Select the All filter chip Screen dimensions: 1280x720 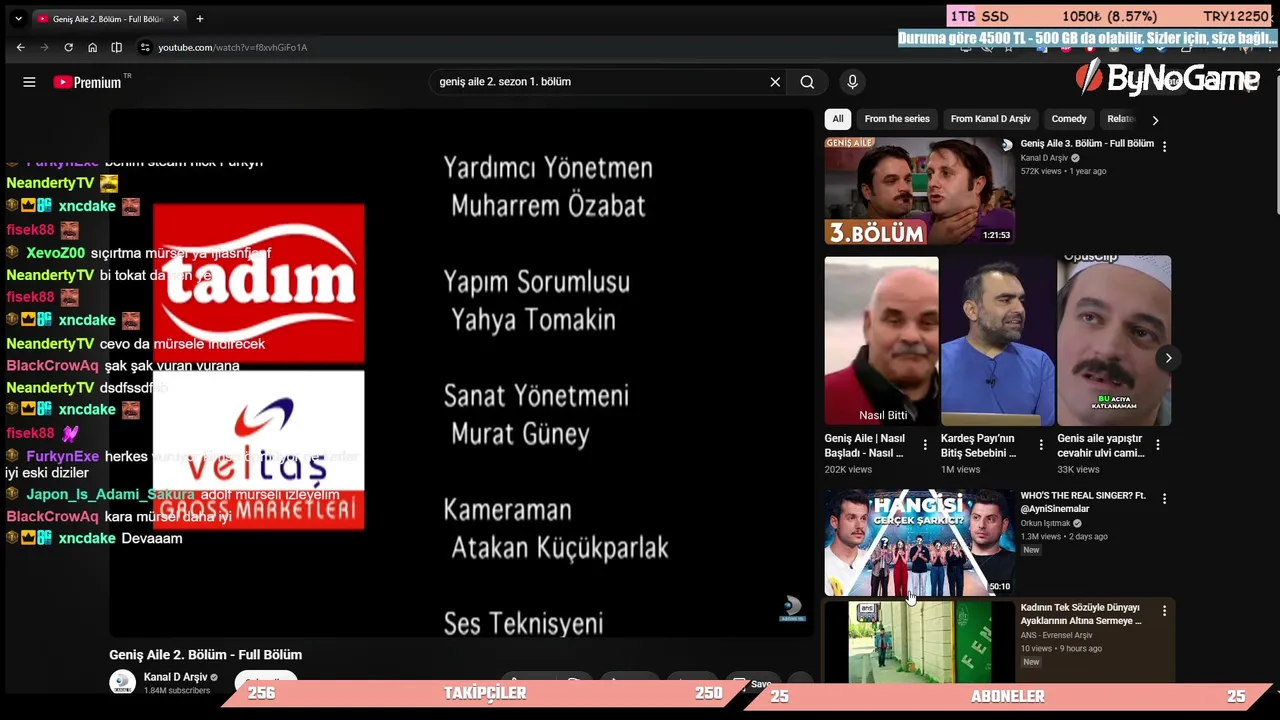click(x=838, y=119)
